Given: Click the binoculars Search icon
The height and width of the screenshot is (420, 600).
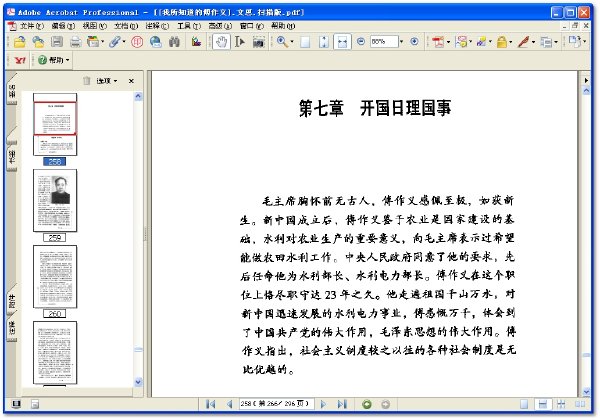Looking at the screenshot, I should 174,42.
